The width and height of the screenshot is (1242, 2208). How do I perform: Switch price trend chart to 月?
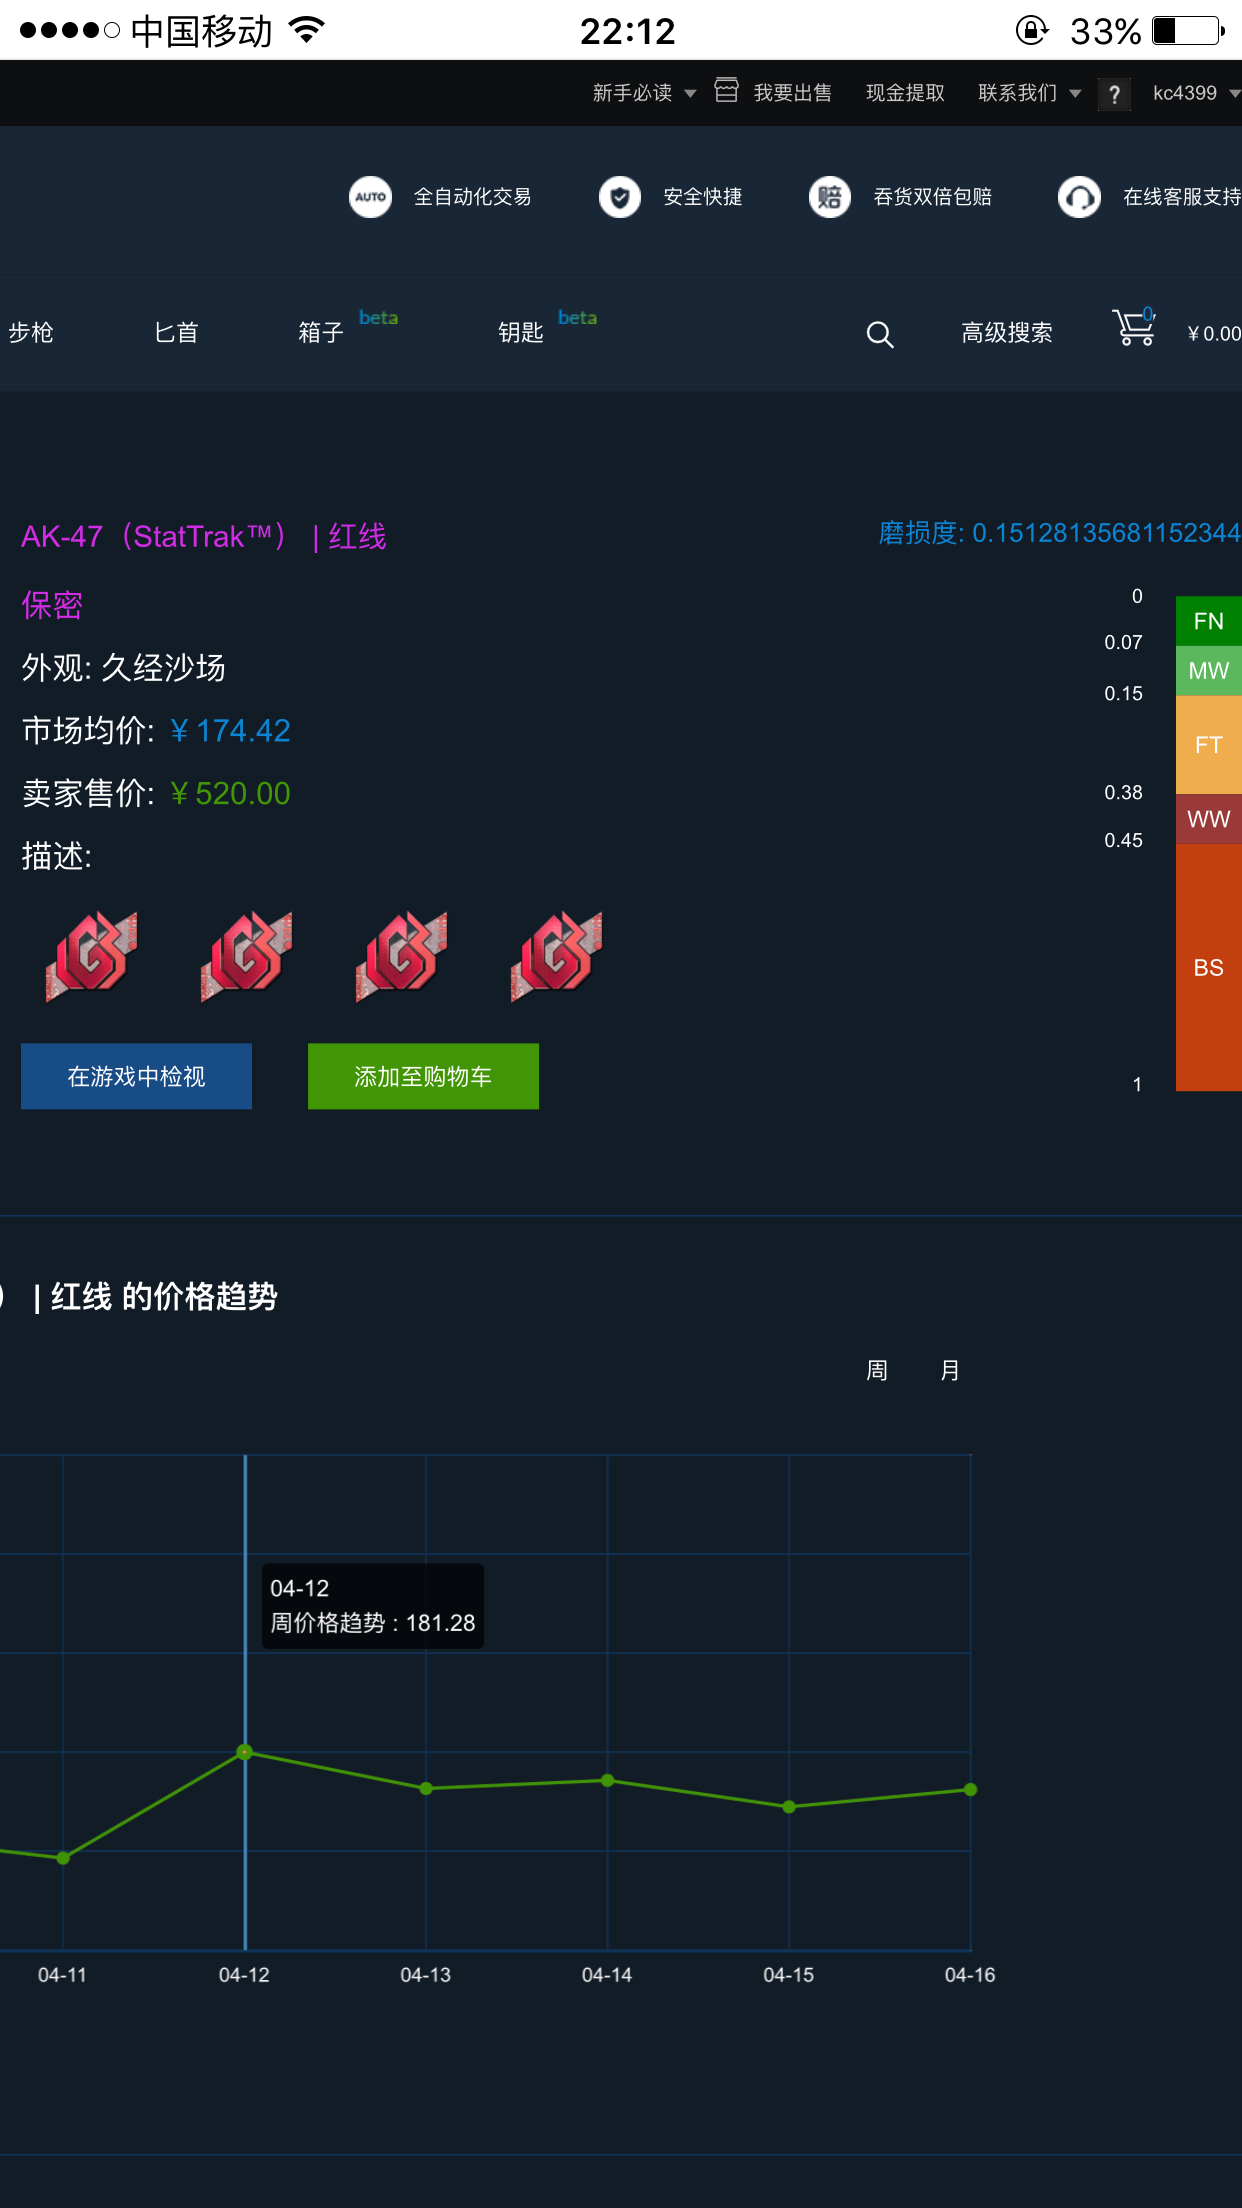pos(950,1370)
